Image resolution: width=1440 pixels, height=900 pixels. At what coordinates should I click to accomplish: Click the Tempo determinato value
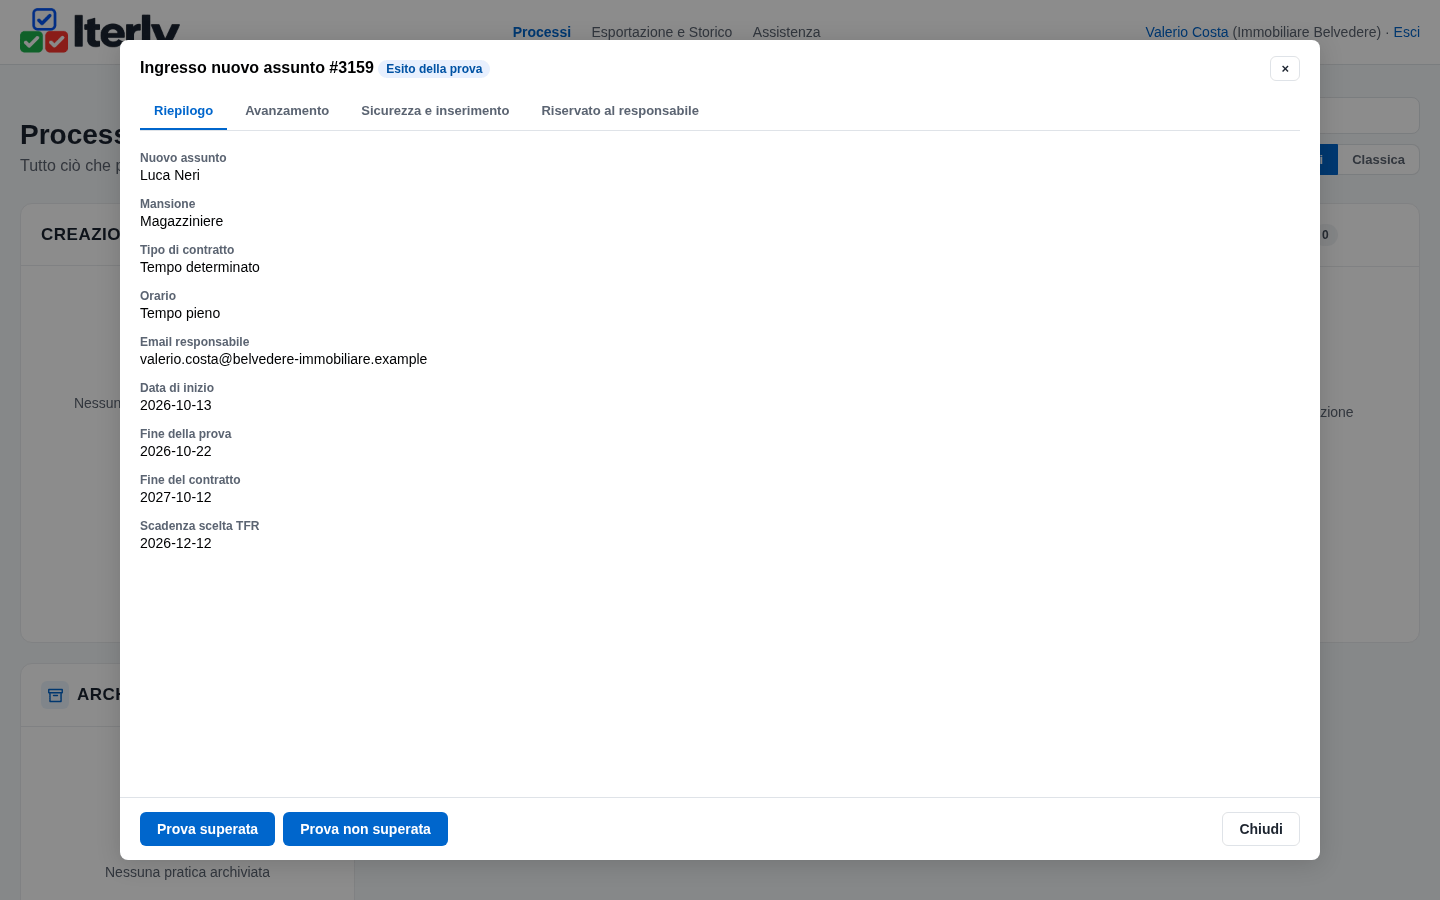pos(200,267)
